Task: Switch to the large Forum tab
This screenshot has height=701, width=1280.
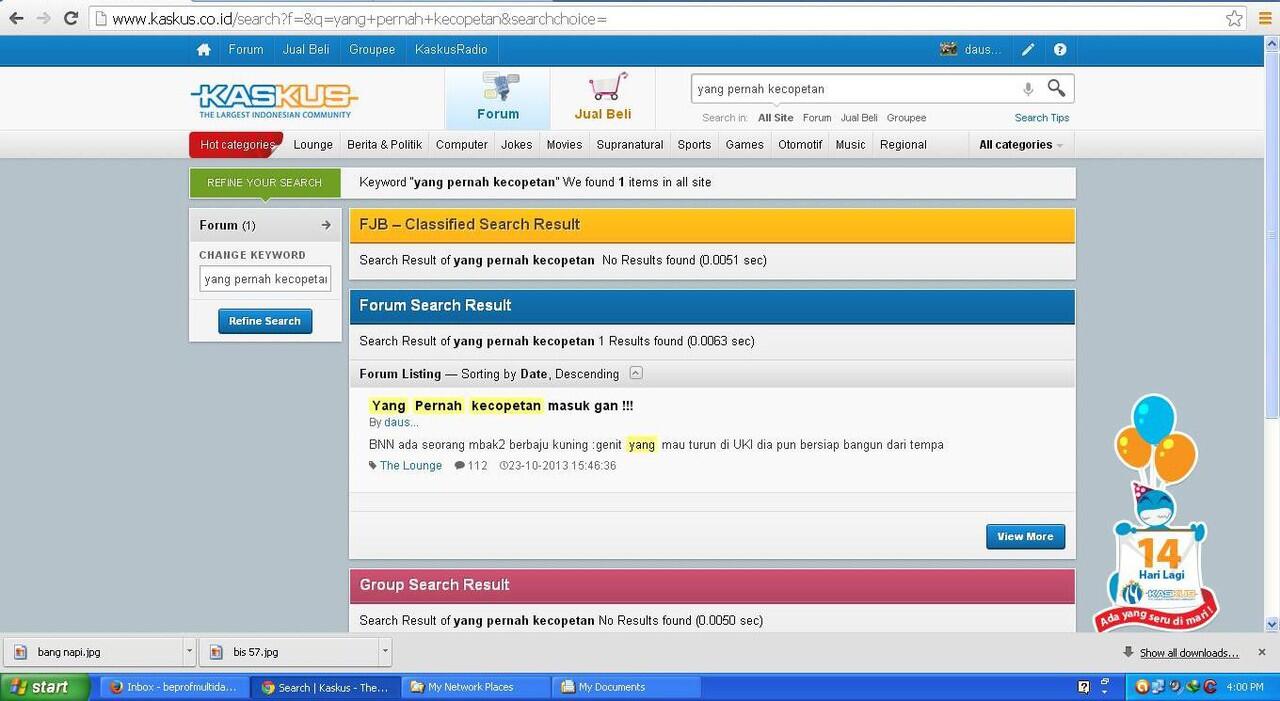Action: [498, 98]
